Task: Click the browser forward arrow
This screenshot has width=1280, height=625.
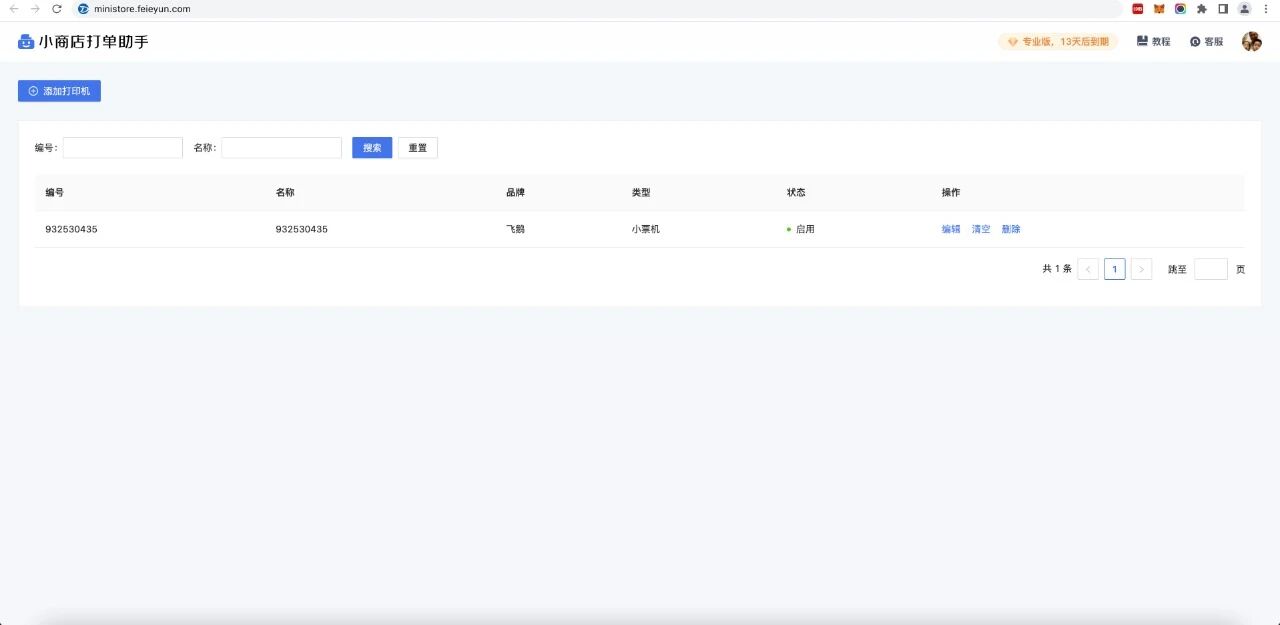Action: point(35,8)
